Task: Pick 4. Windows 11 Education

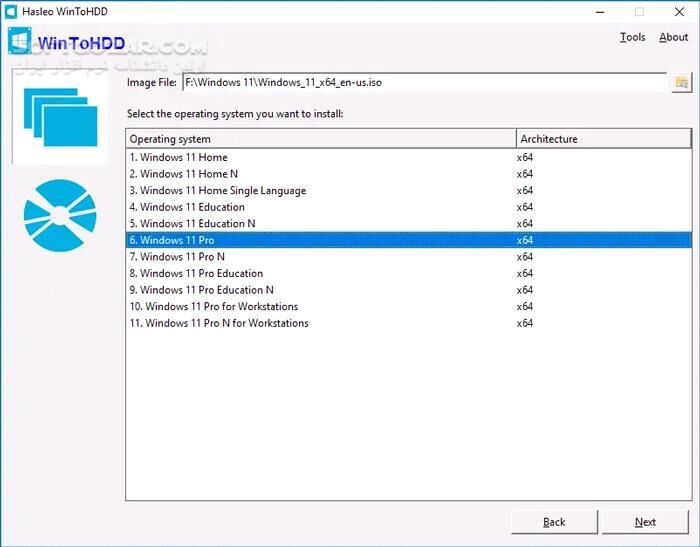Action: tap(408, 207)
